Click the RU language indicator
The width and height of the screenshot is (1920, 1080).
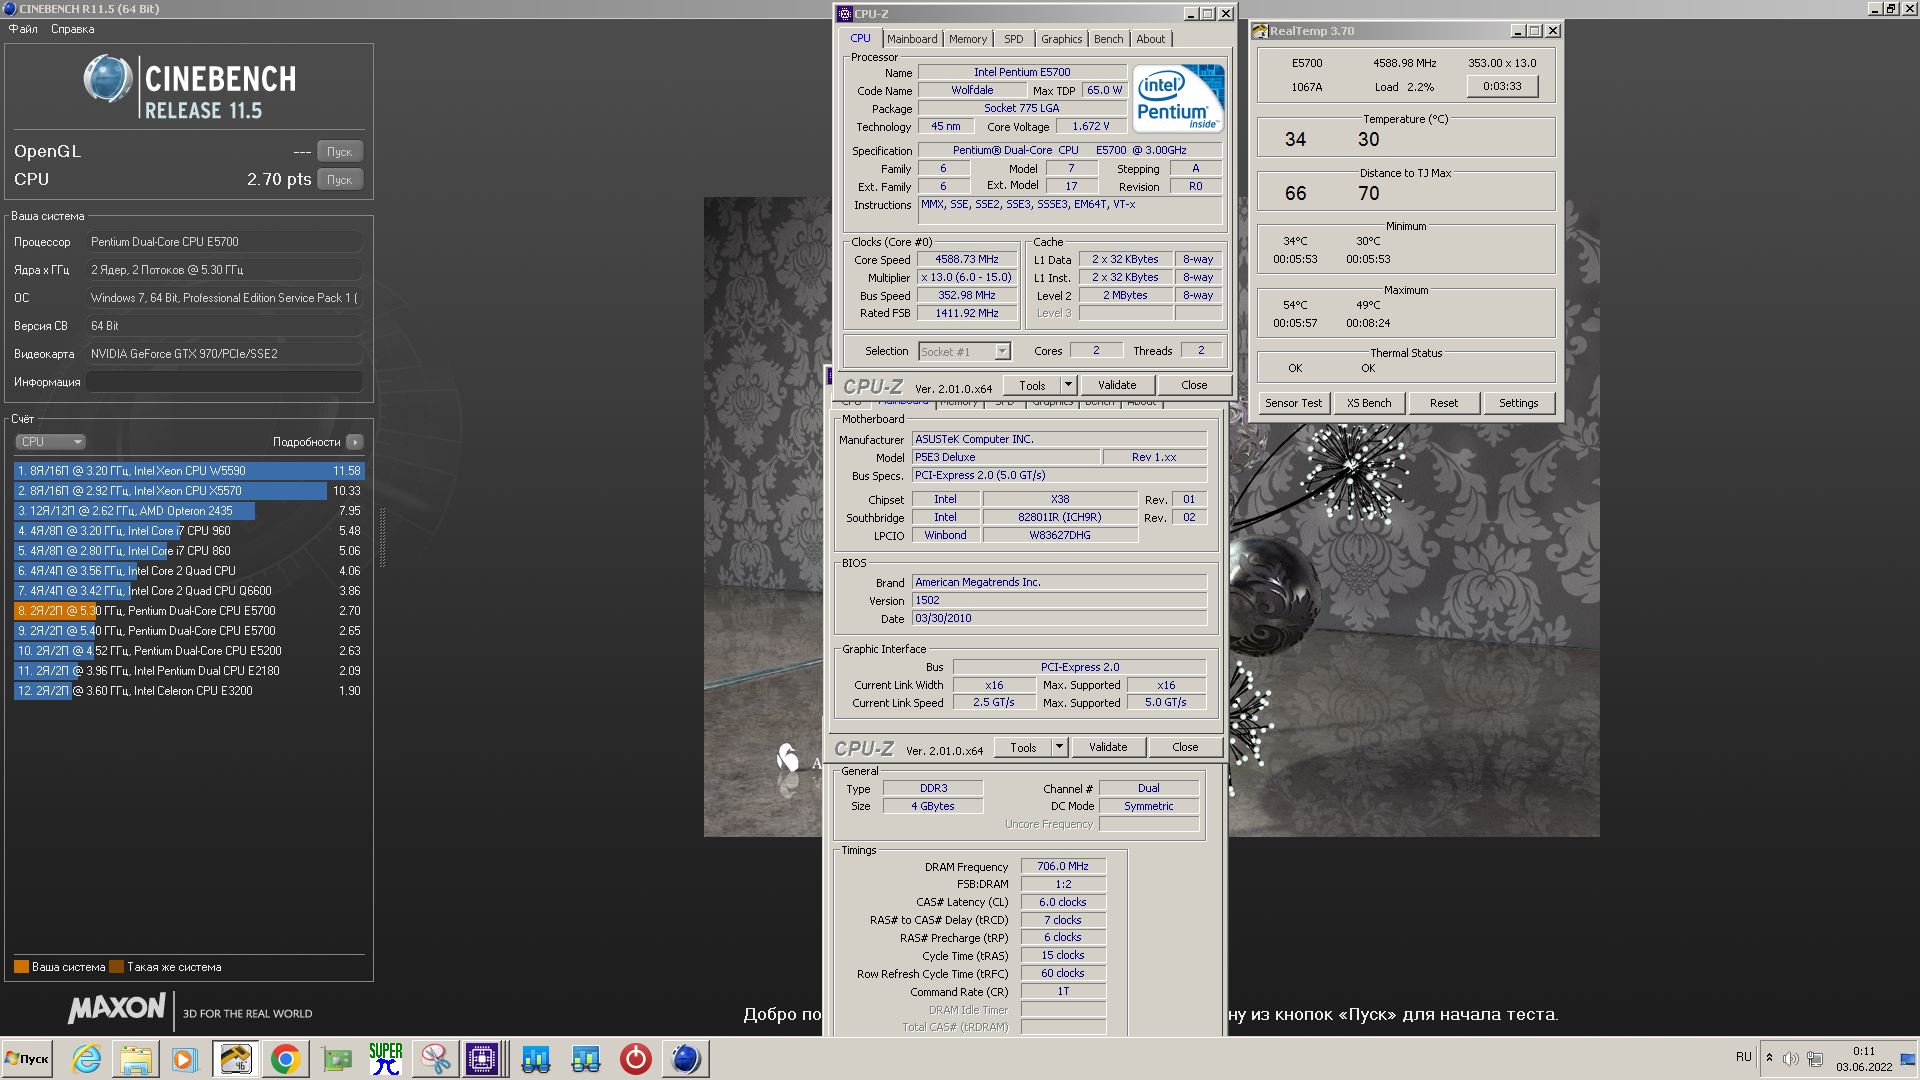[x=1744, y=1057]
